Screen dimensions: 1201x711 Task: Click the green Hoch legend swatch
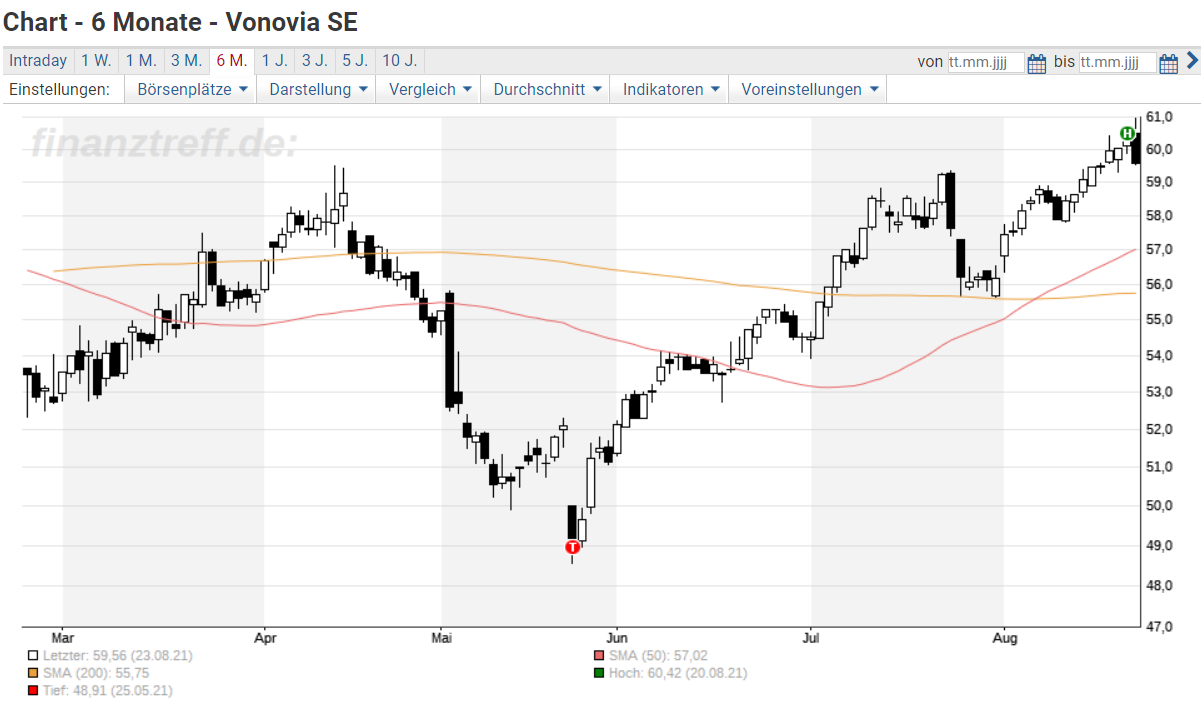tap(599, 673)
